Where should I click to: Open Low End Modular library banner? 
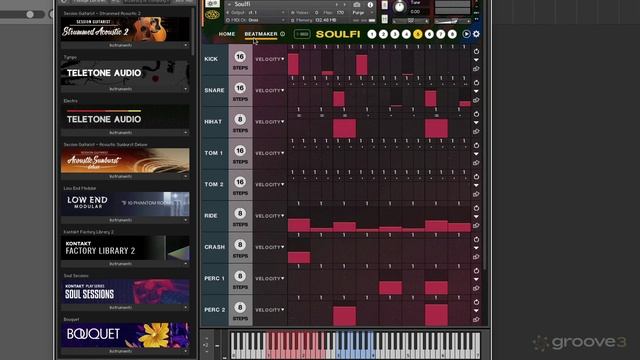click(x=125, y=204)
